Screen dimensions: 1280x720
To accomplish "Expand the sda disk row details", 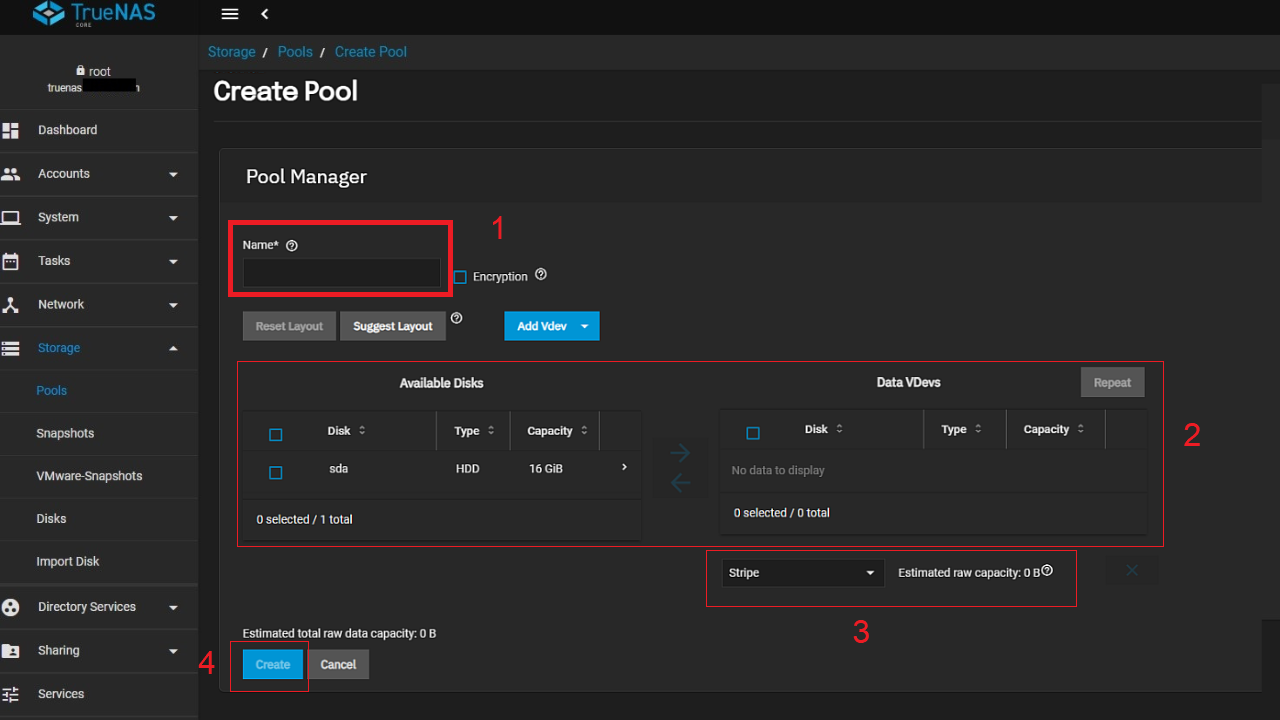I will point(623,466).
